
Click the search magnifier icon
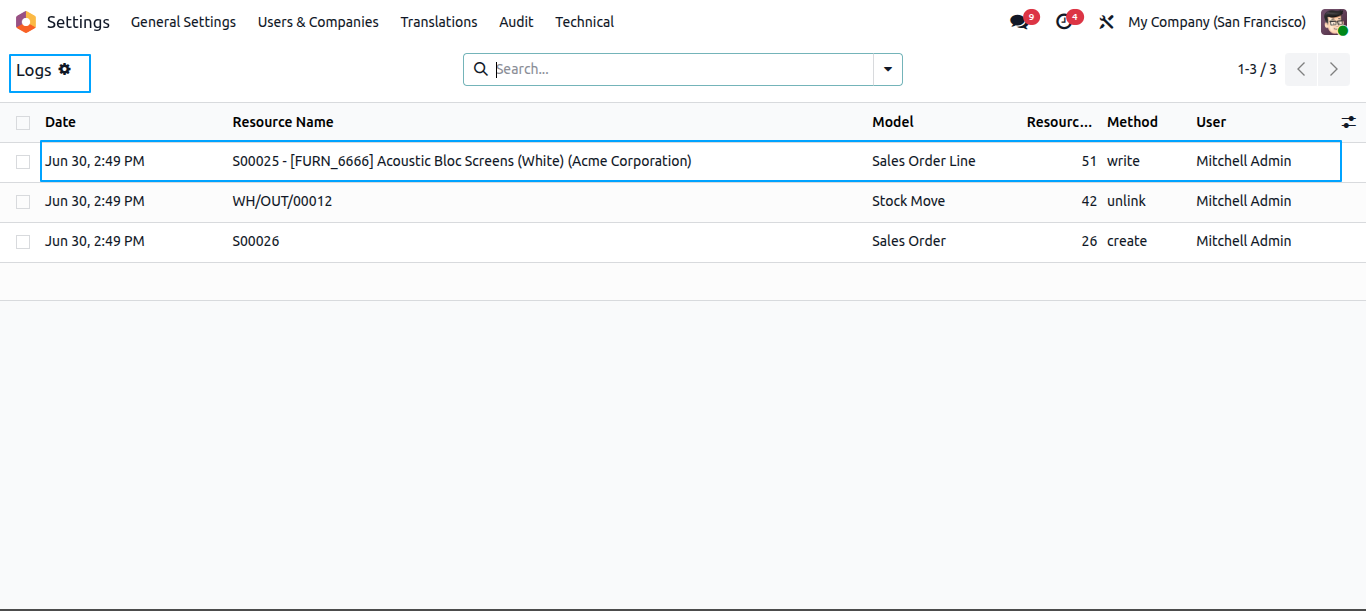click(x=480, y=69)
